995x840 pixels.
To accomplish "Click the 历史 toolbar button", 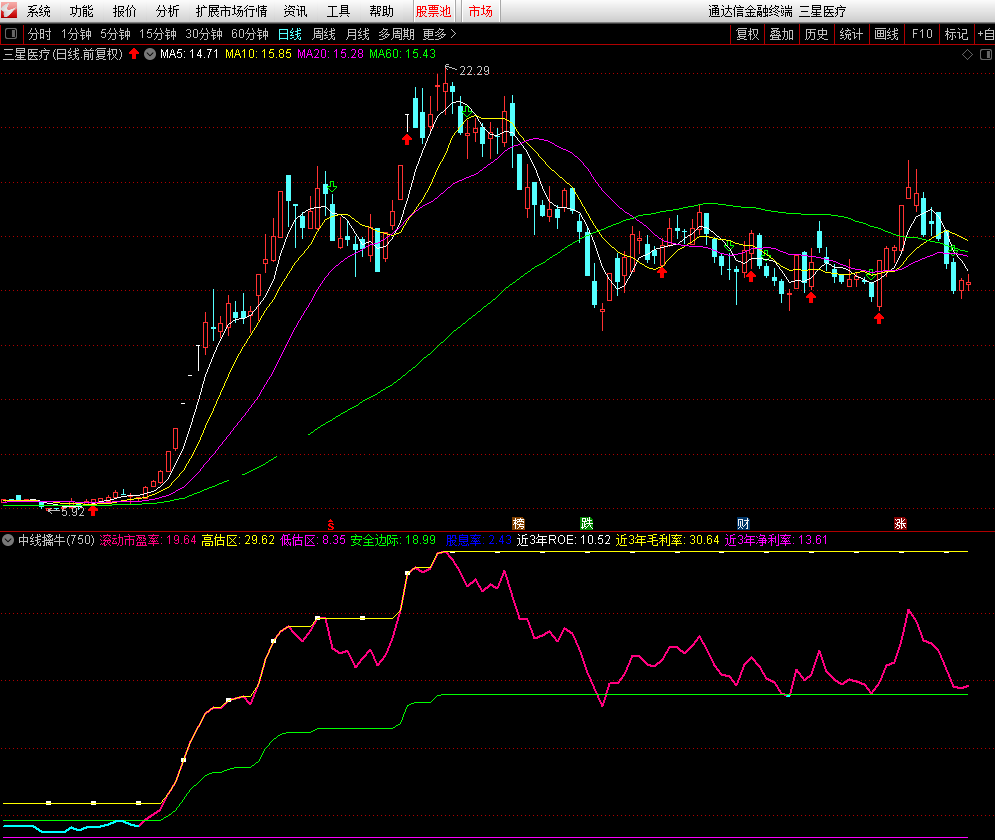I will point(817,34).
